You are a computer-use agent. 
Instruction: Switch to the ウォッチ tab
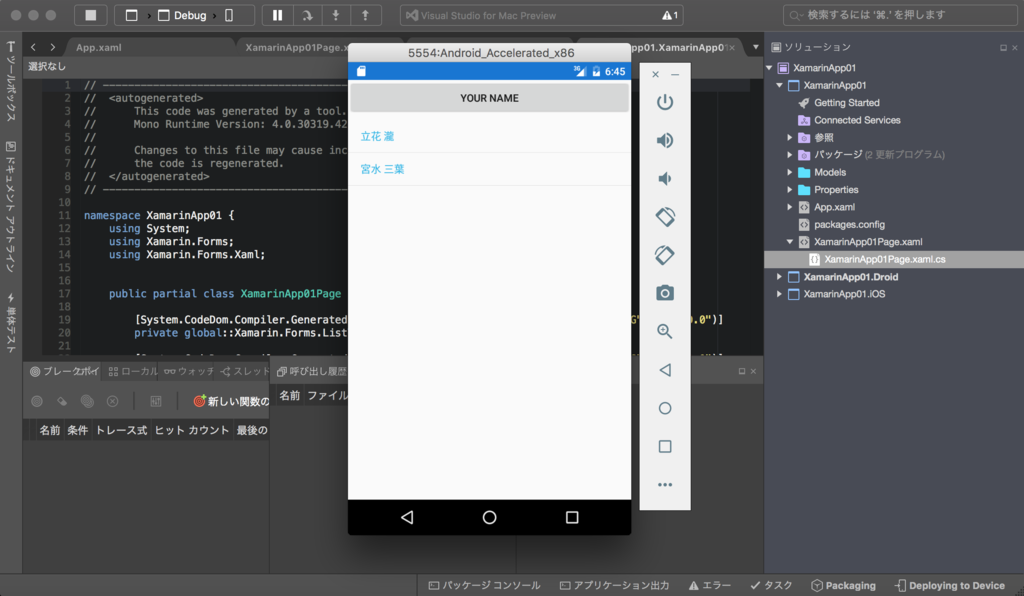189,371
